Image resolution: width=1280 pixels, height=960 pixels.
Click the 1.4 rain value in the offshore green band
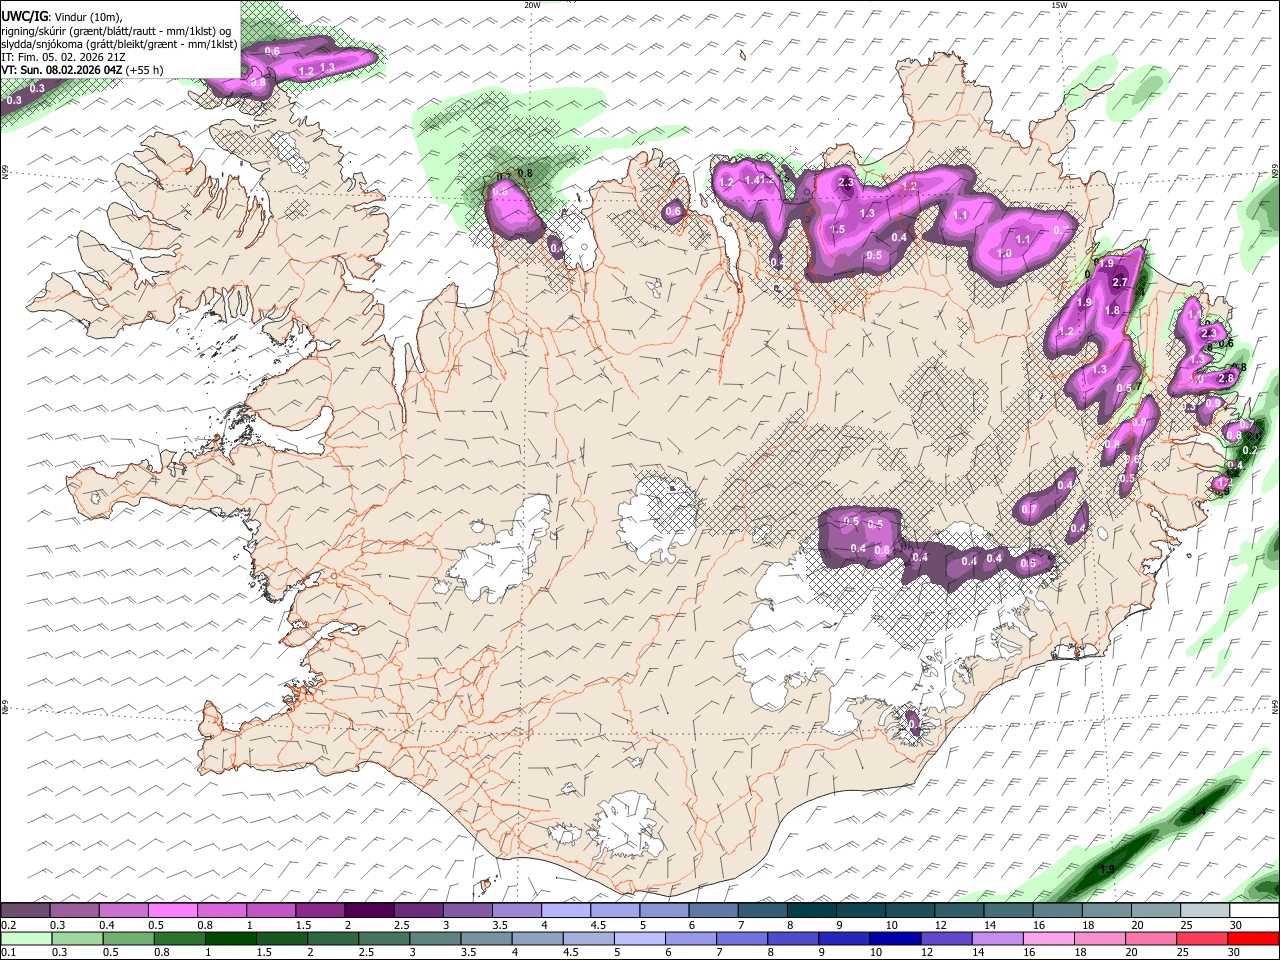(x=1198, y=811)
